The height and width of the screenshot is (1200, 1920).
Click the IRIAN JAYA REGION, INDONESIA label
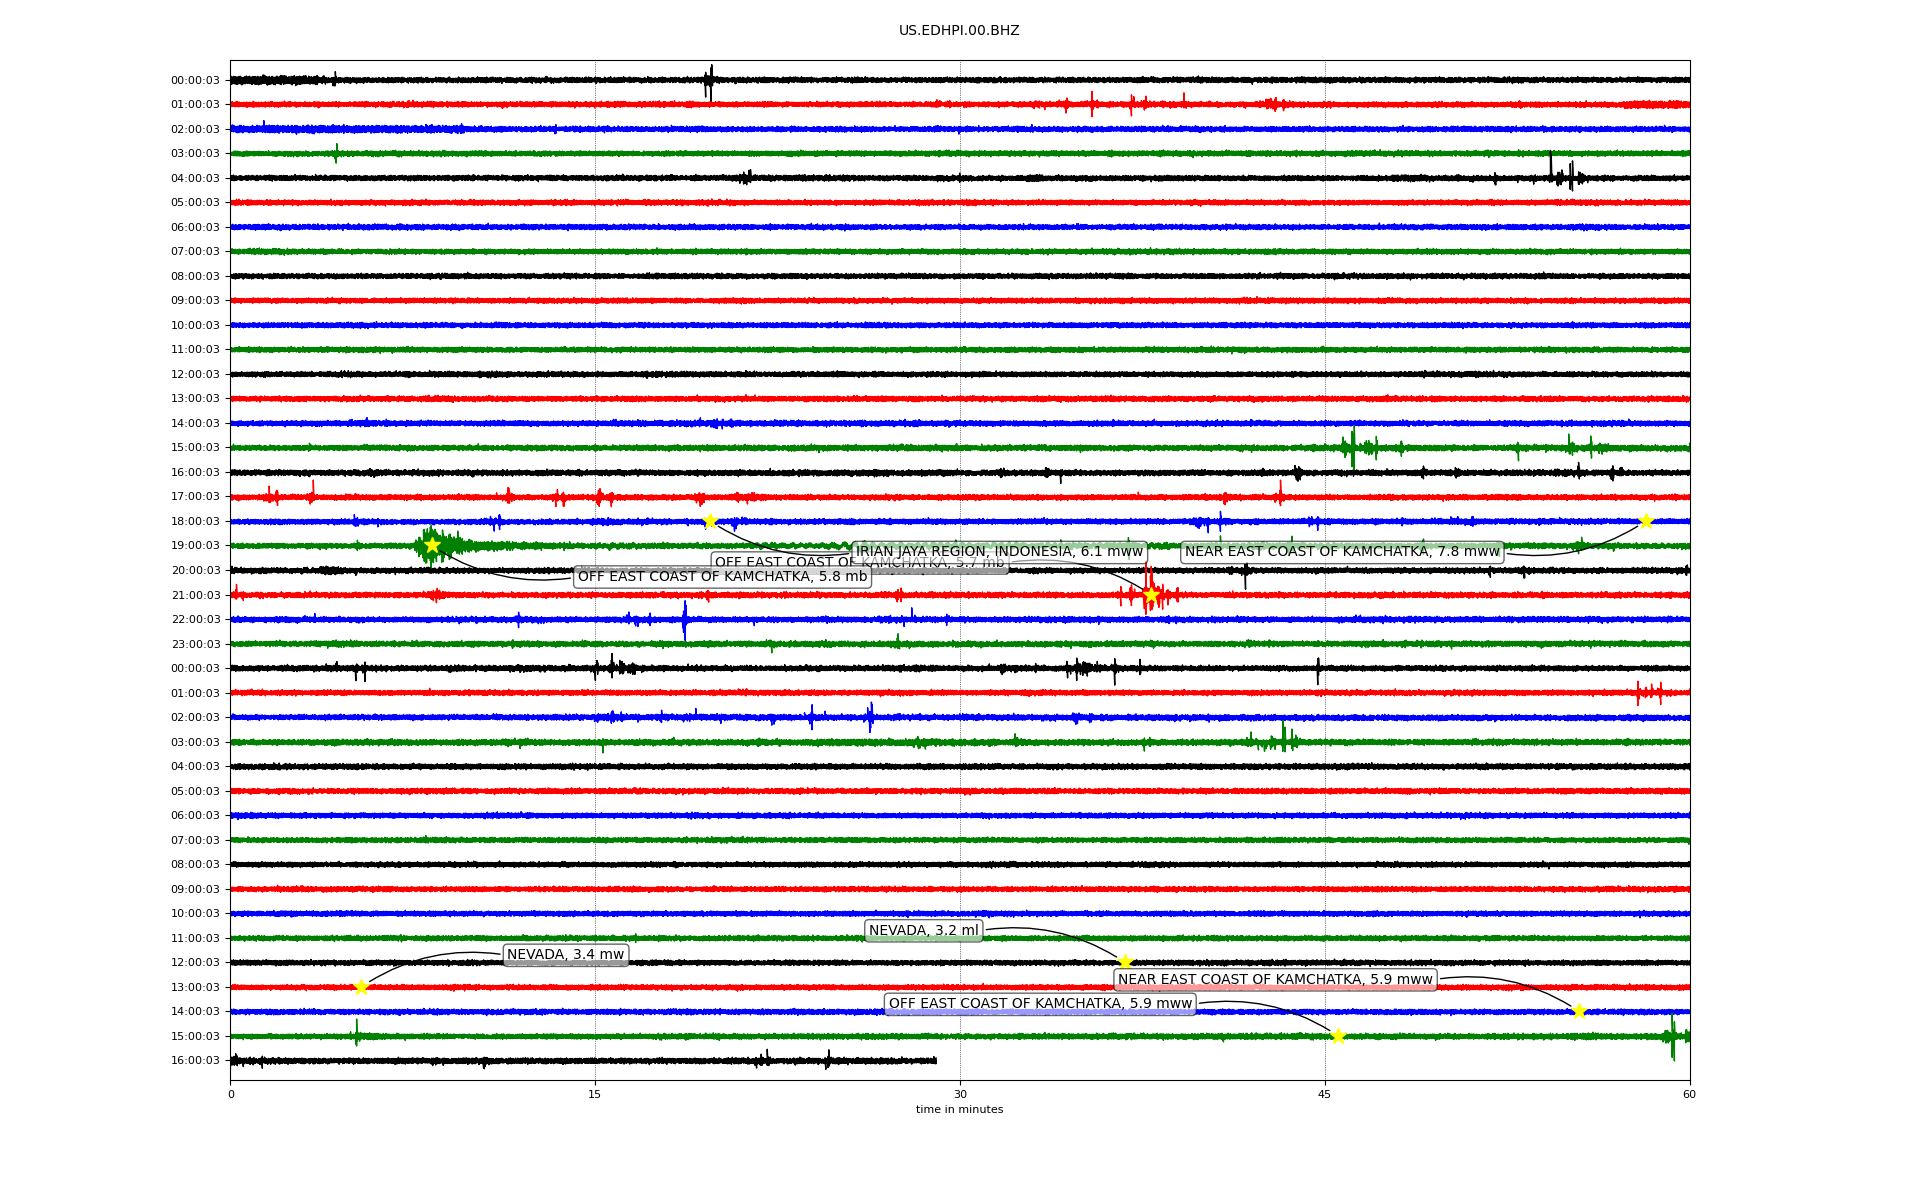(x=999, y=551)
